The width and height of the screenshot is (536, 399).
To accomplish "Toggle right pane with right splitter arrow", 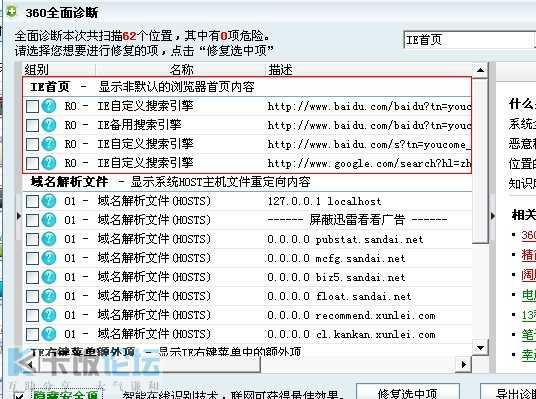I will 492,216.
